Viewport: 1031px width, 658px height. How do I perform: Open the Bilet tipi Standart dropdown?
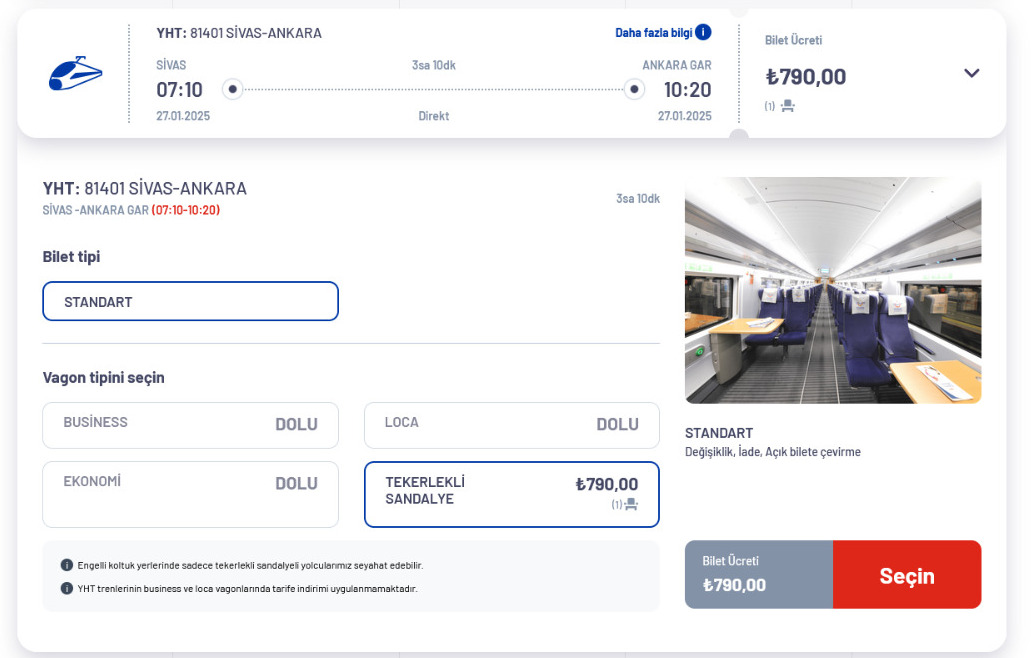(190, 301)
